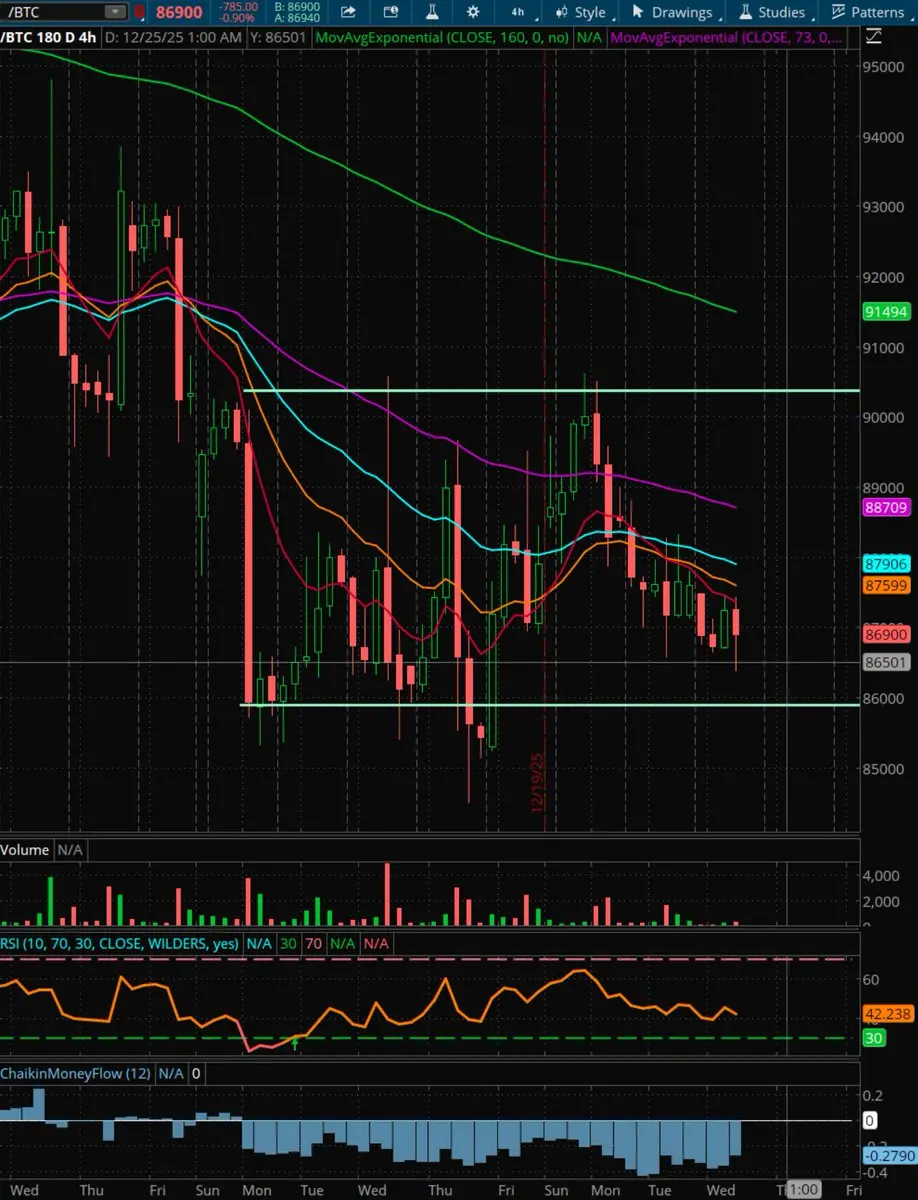Click the ChaikinMoneyFlow (12) study label
This screenshot has height=1200, width=918.
pos(76,1073)
